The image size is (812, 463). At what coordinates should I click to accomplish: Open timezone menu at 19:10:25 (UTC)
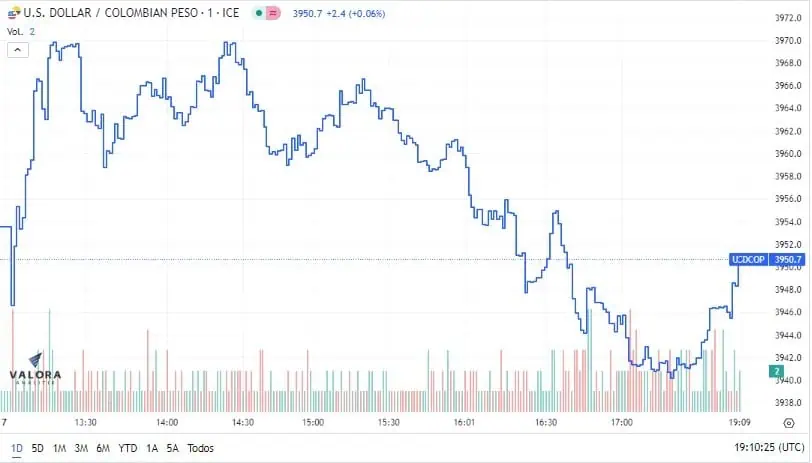(x=769, y=447)
